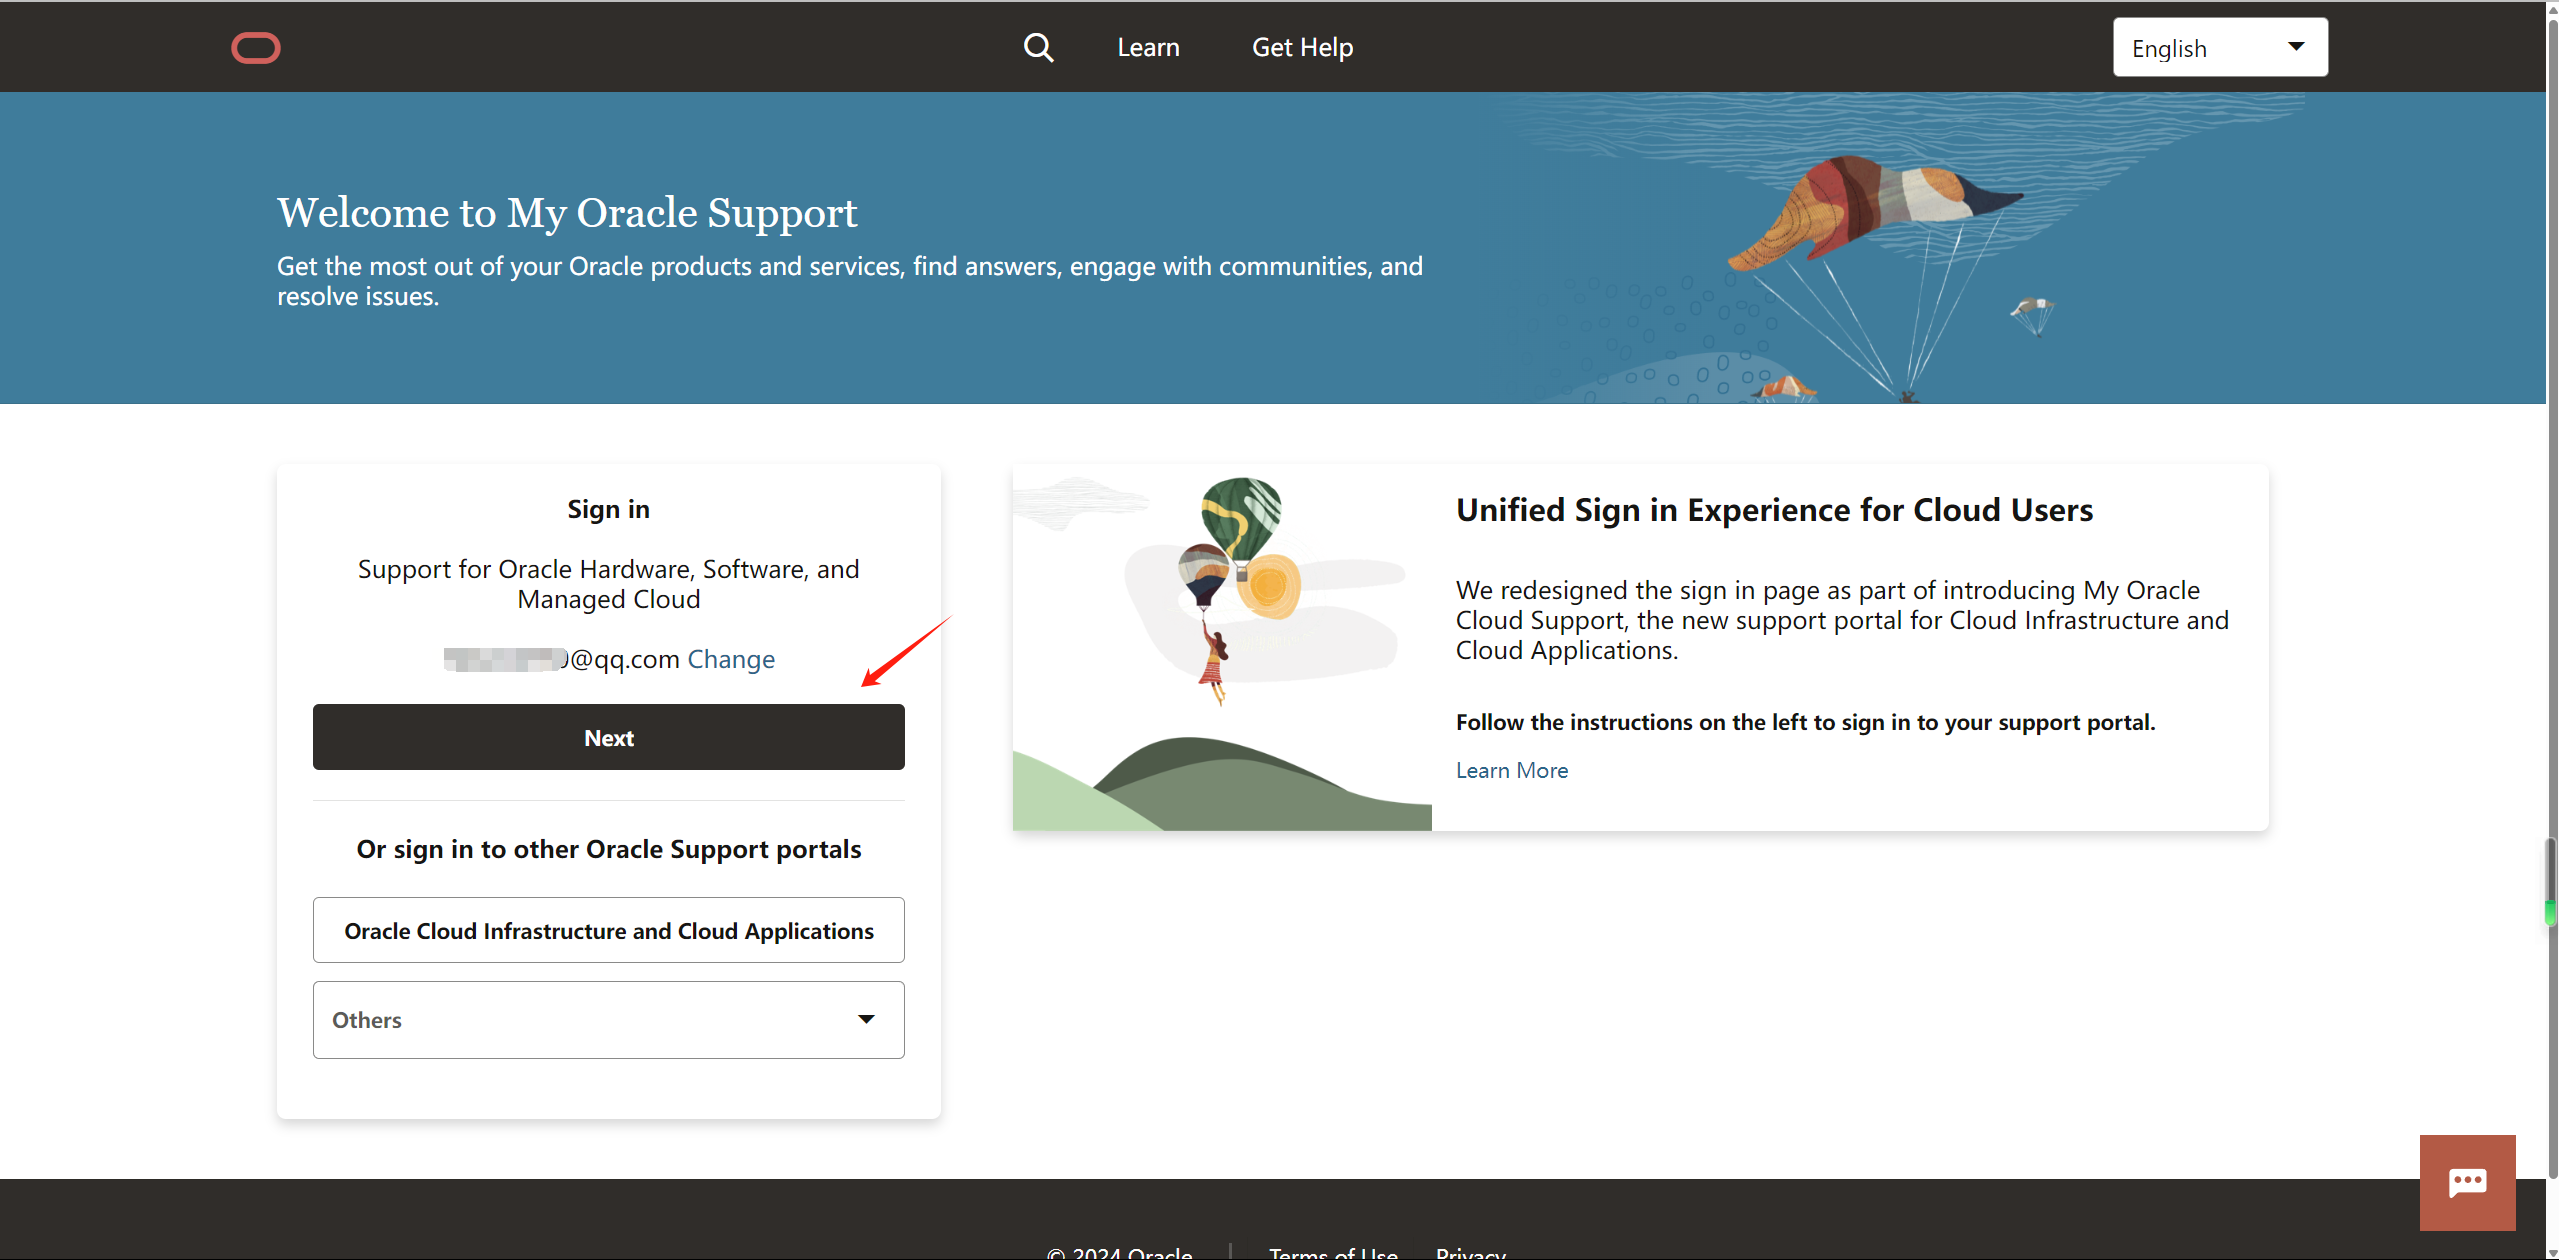Click the English dropdown arrow

pos(2296,47)
